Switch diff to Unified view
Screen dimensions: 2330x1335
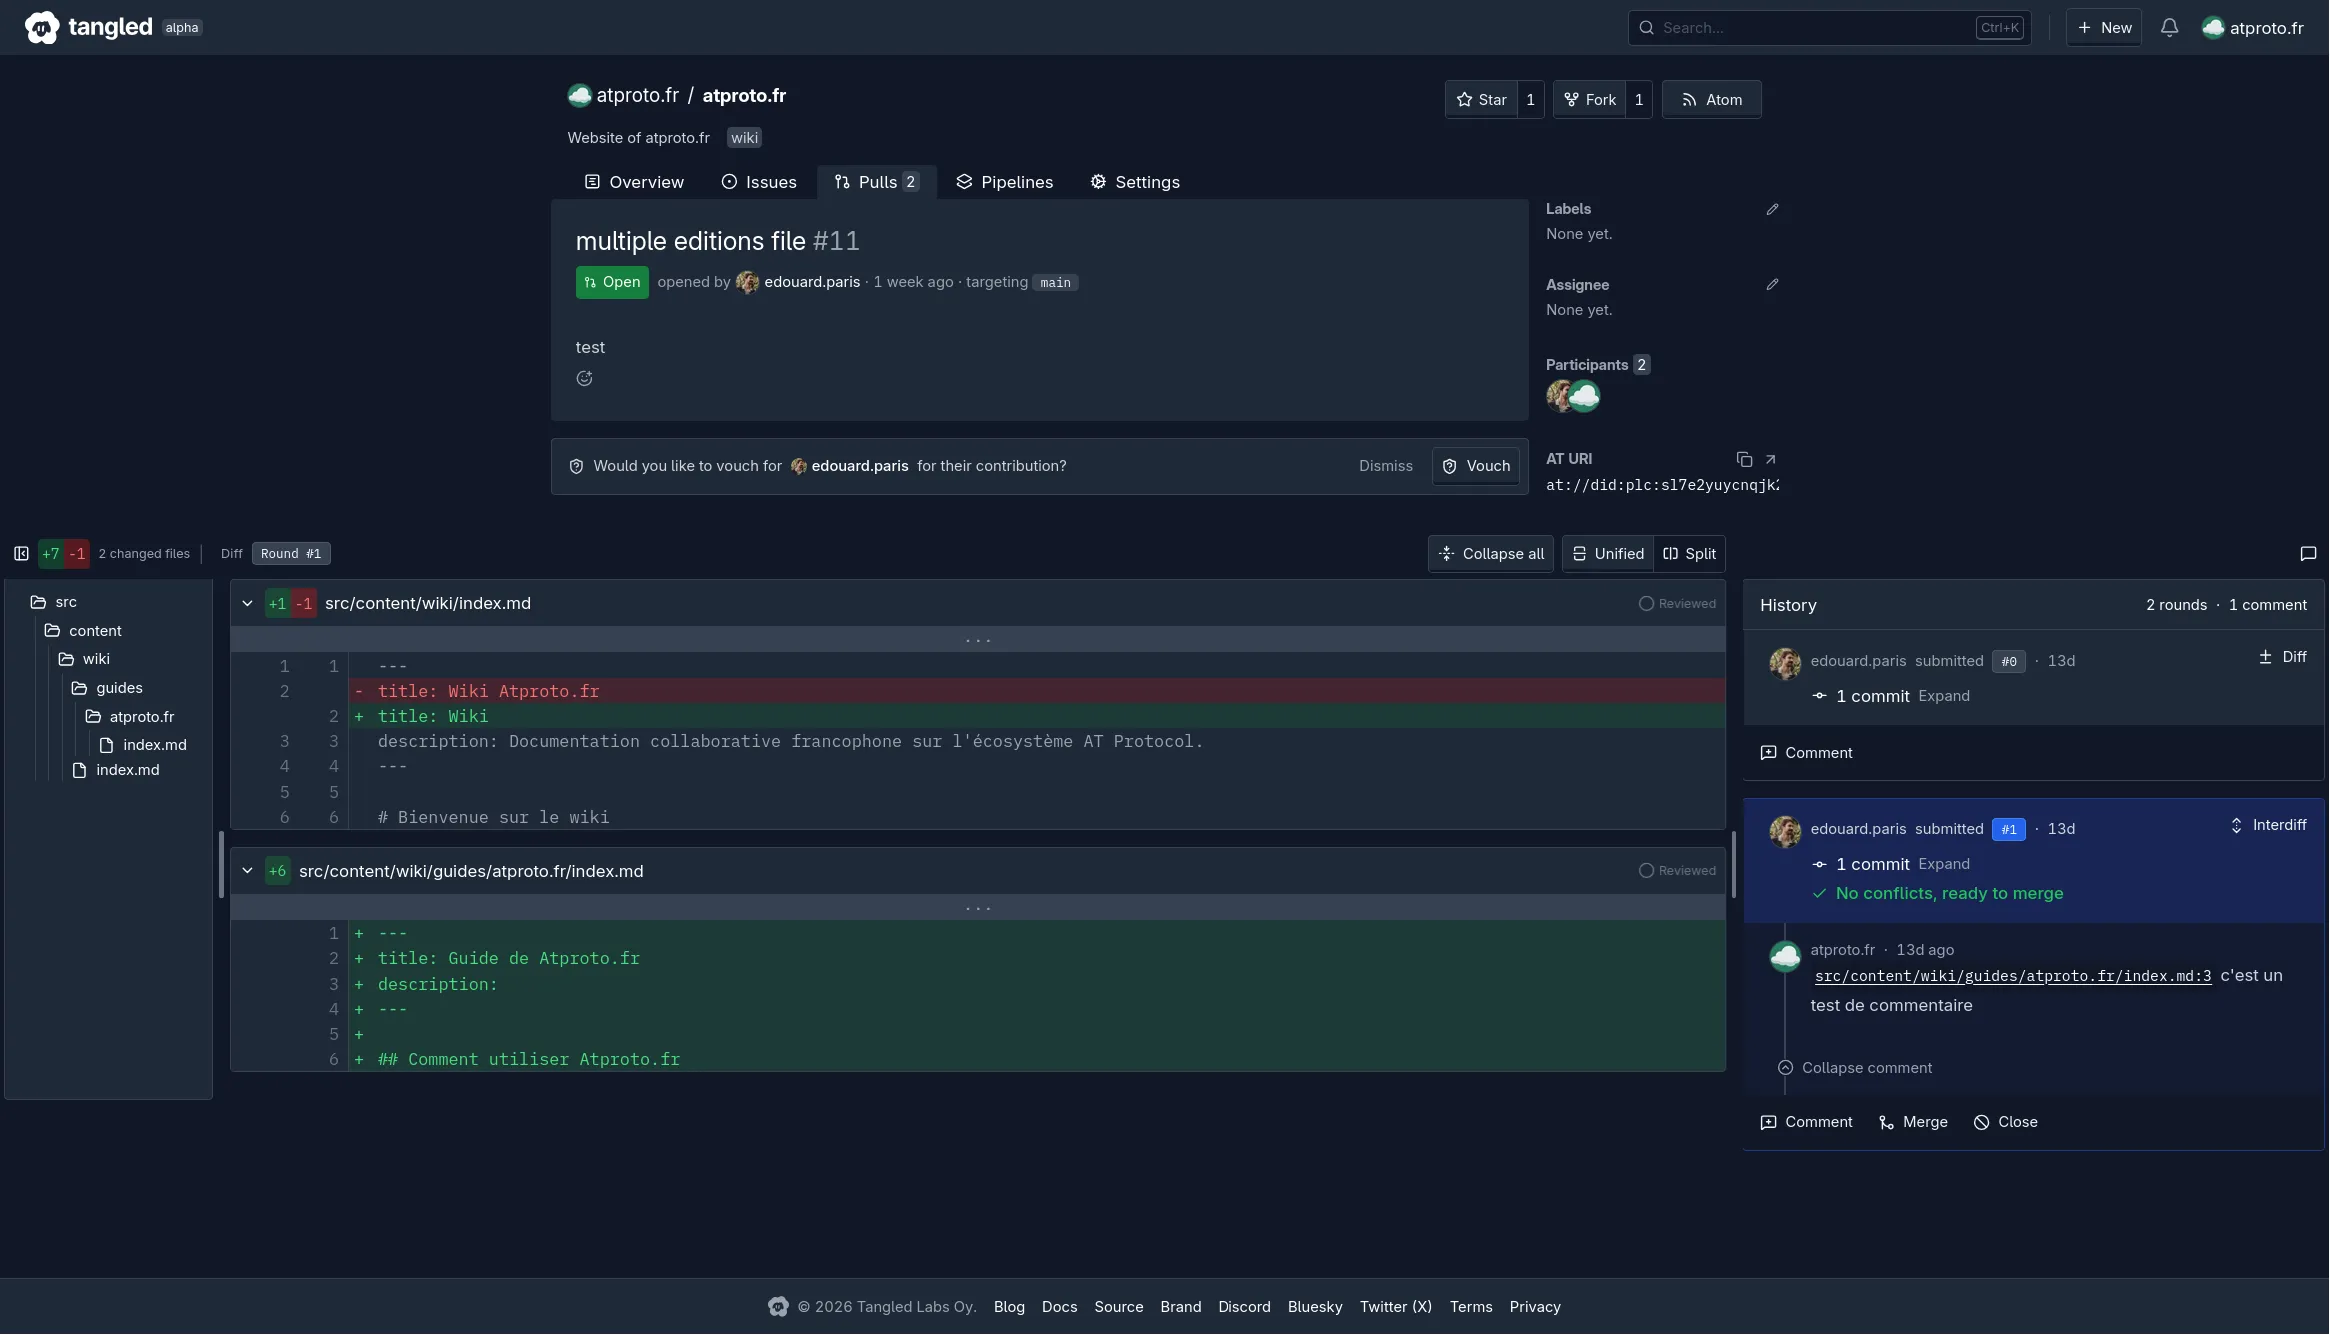1608,554
